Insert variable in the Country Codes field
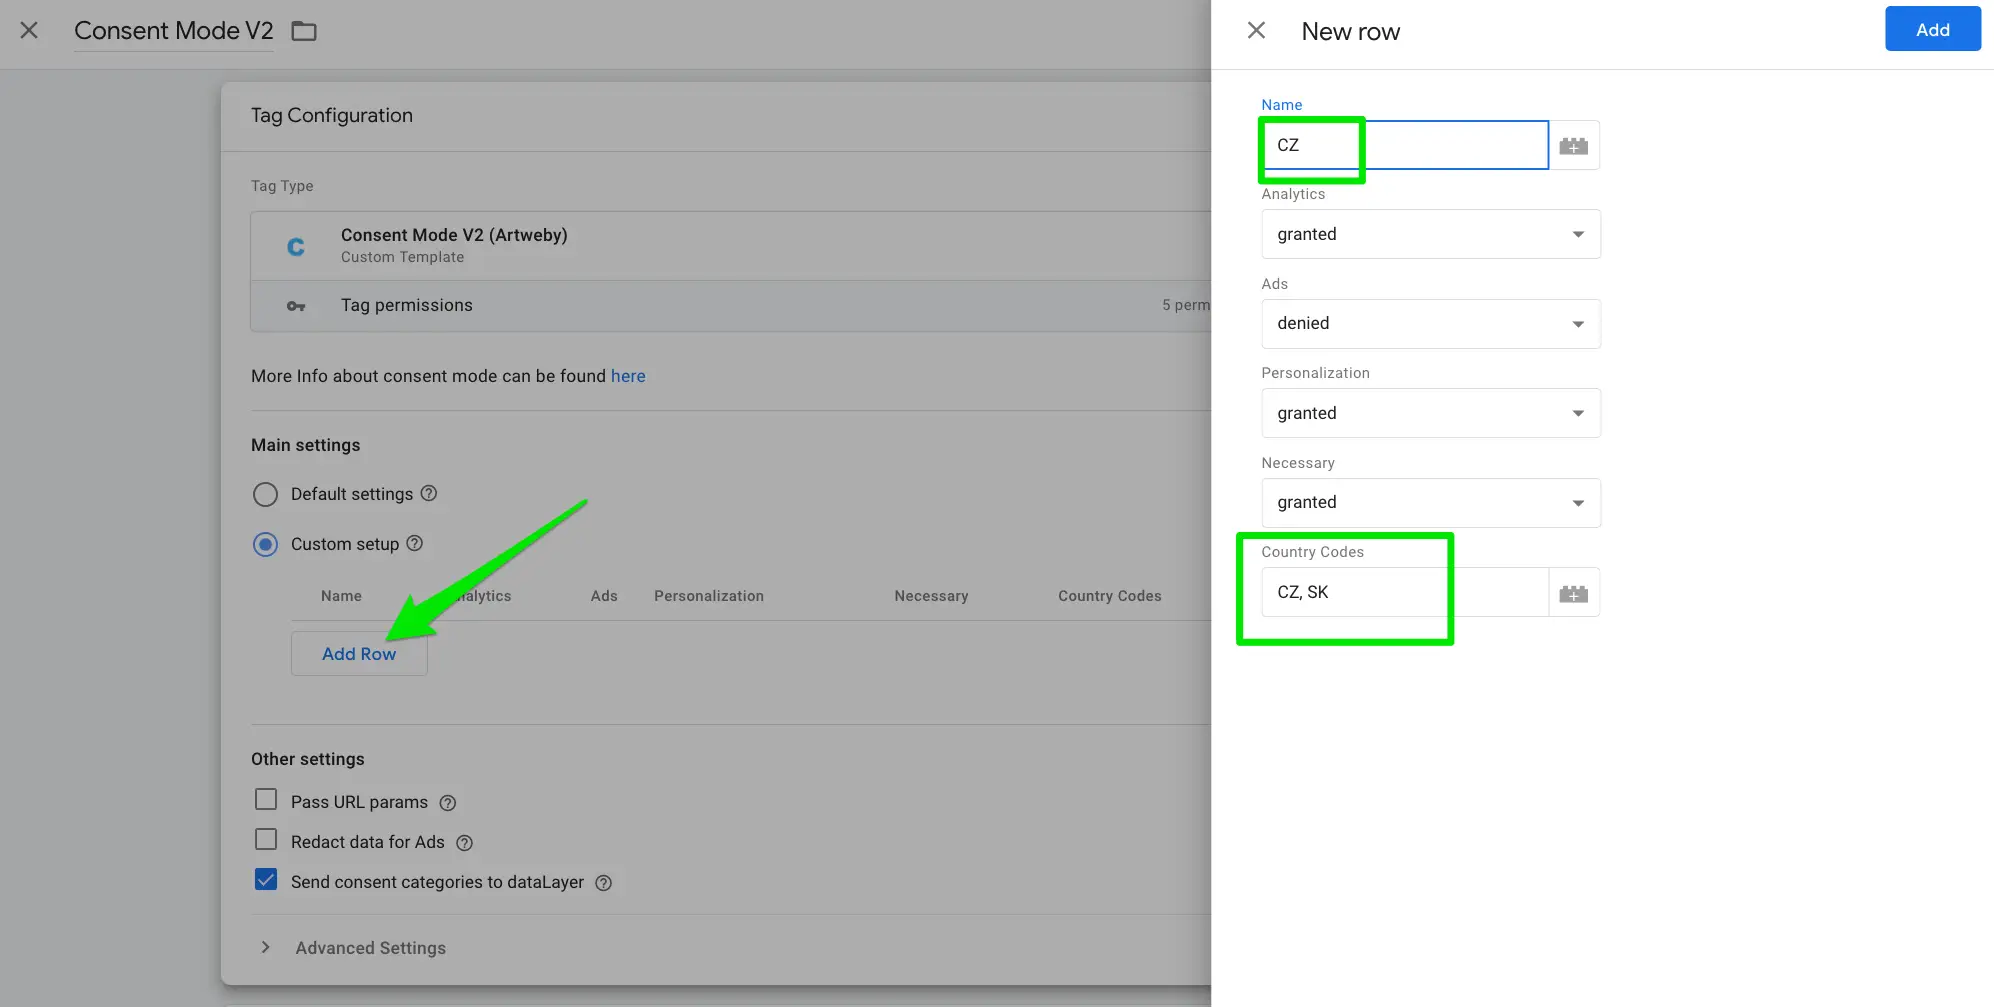Screen dimensions: 1994x1007 tap(1574, 593)
